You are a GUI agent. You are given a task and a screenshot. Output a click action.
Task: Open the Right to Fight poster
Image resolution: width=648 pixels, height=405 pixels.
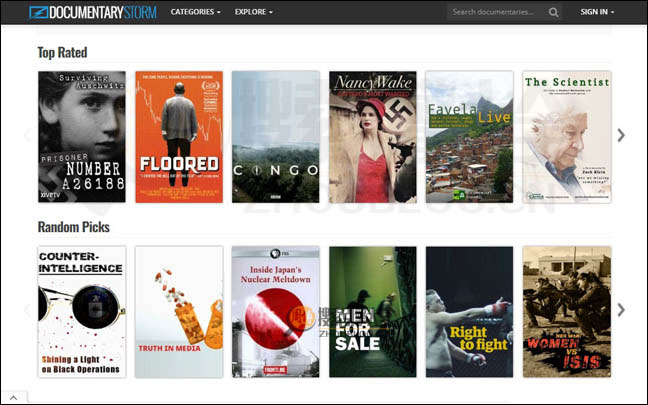click(469, 312)
